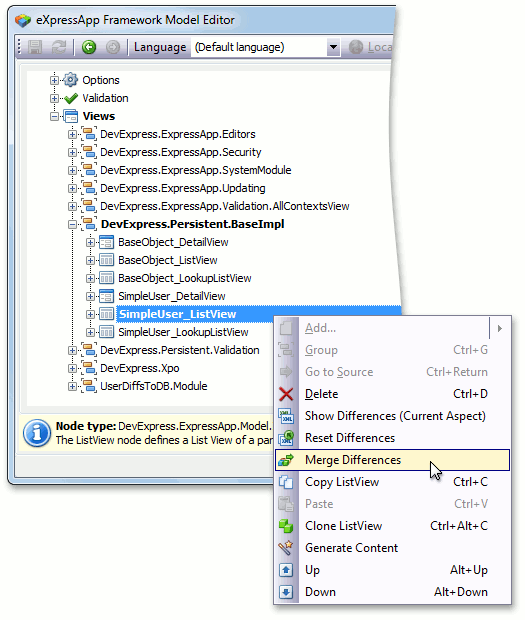
Task: Click the SimpleUser_DetailView node icon
Action: pyautogui.click(x=106, y=296)
